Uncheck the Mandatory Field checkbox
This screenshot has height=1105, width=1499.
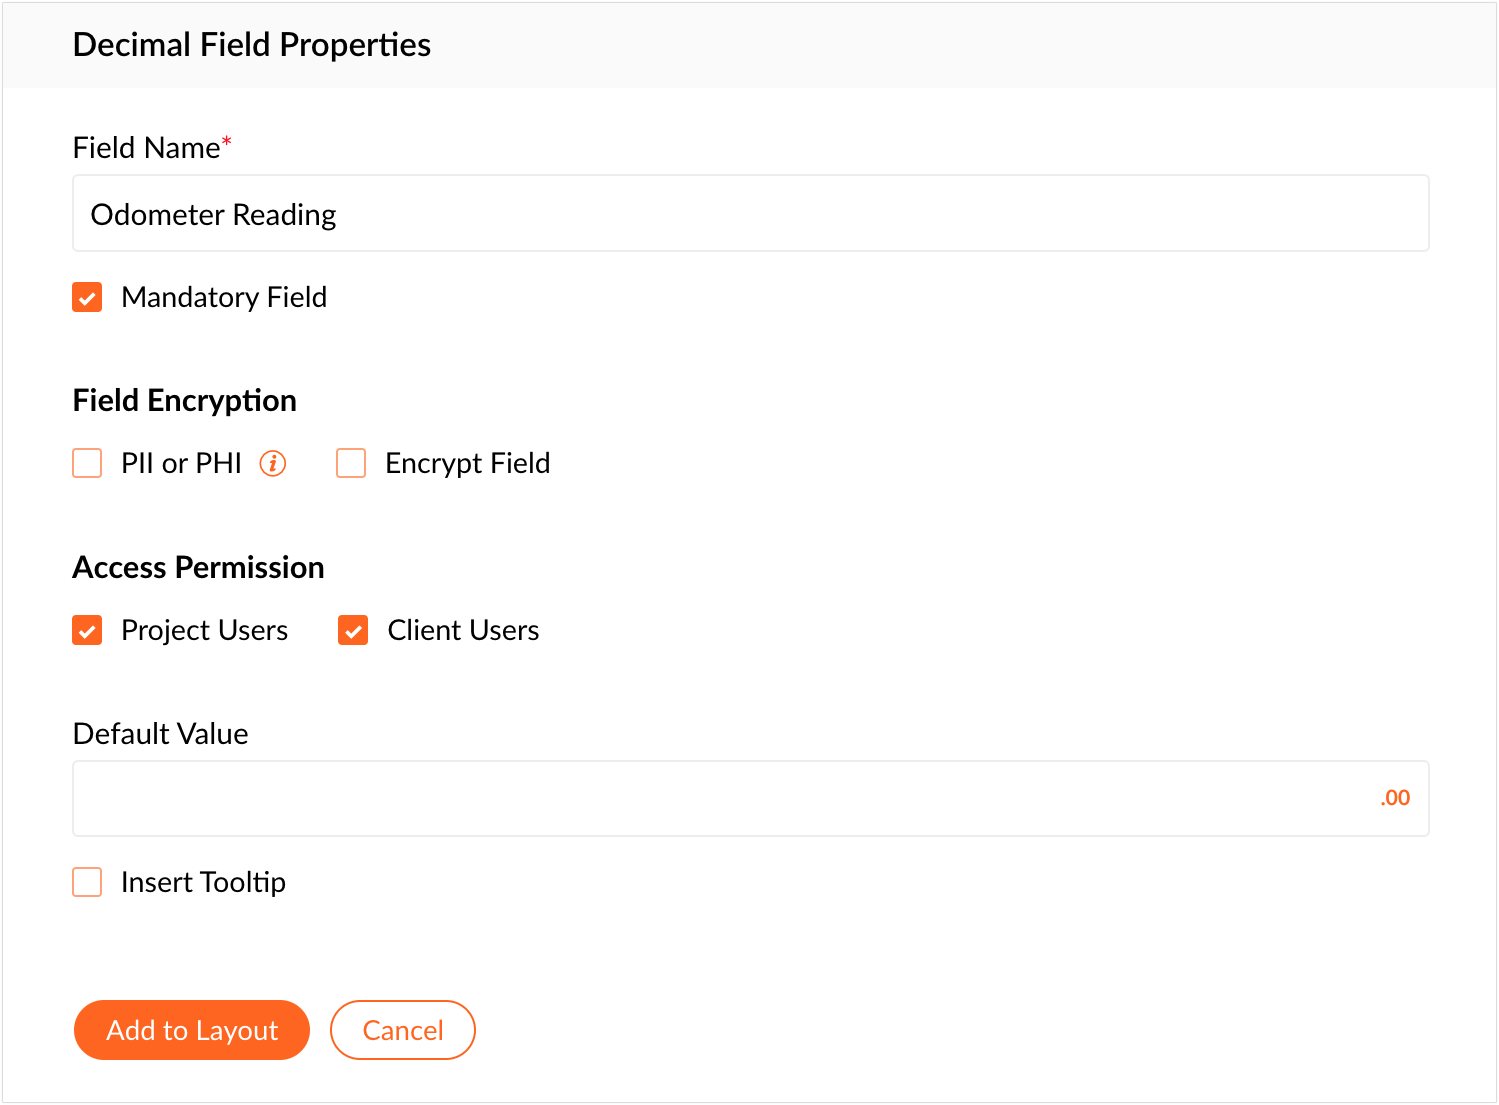click(88, 298)
